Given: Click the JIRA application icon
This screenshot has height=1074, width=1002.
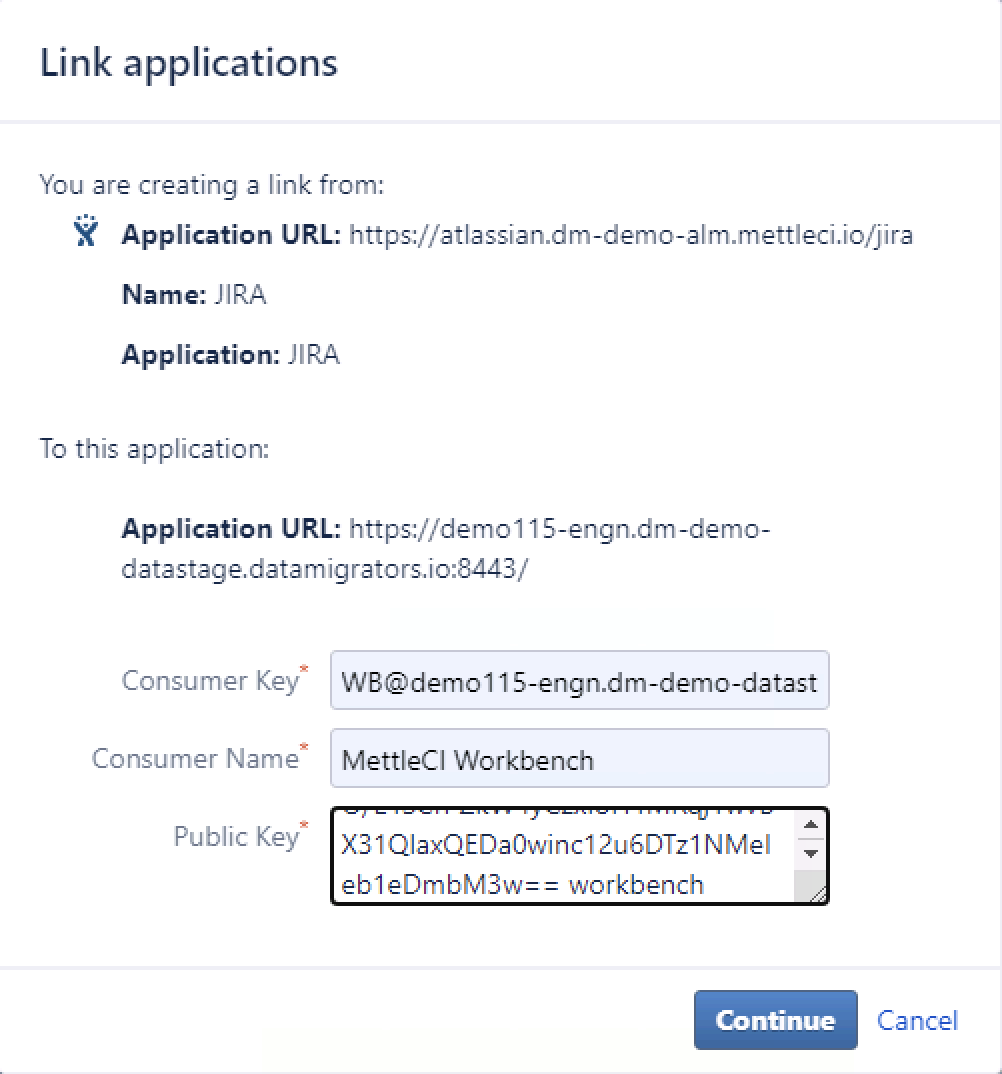Looking at the screenshot, I should point(88,232).
